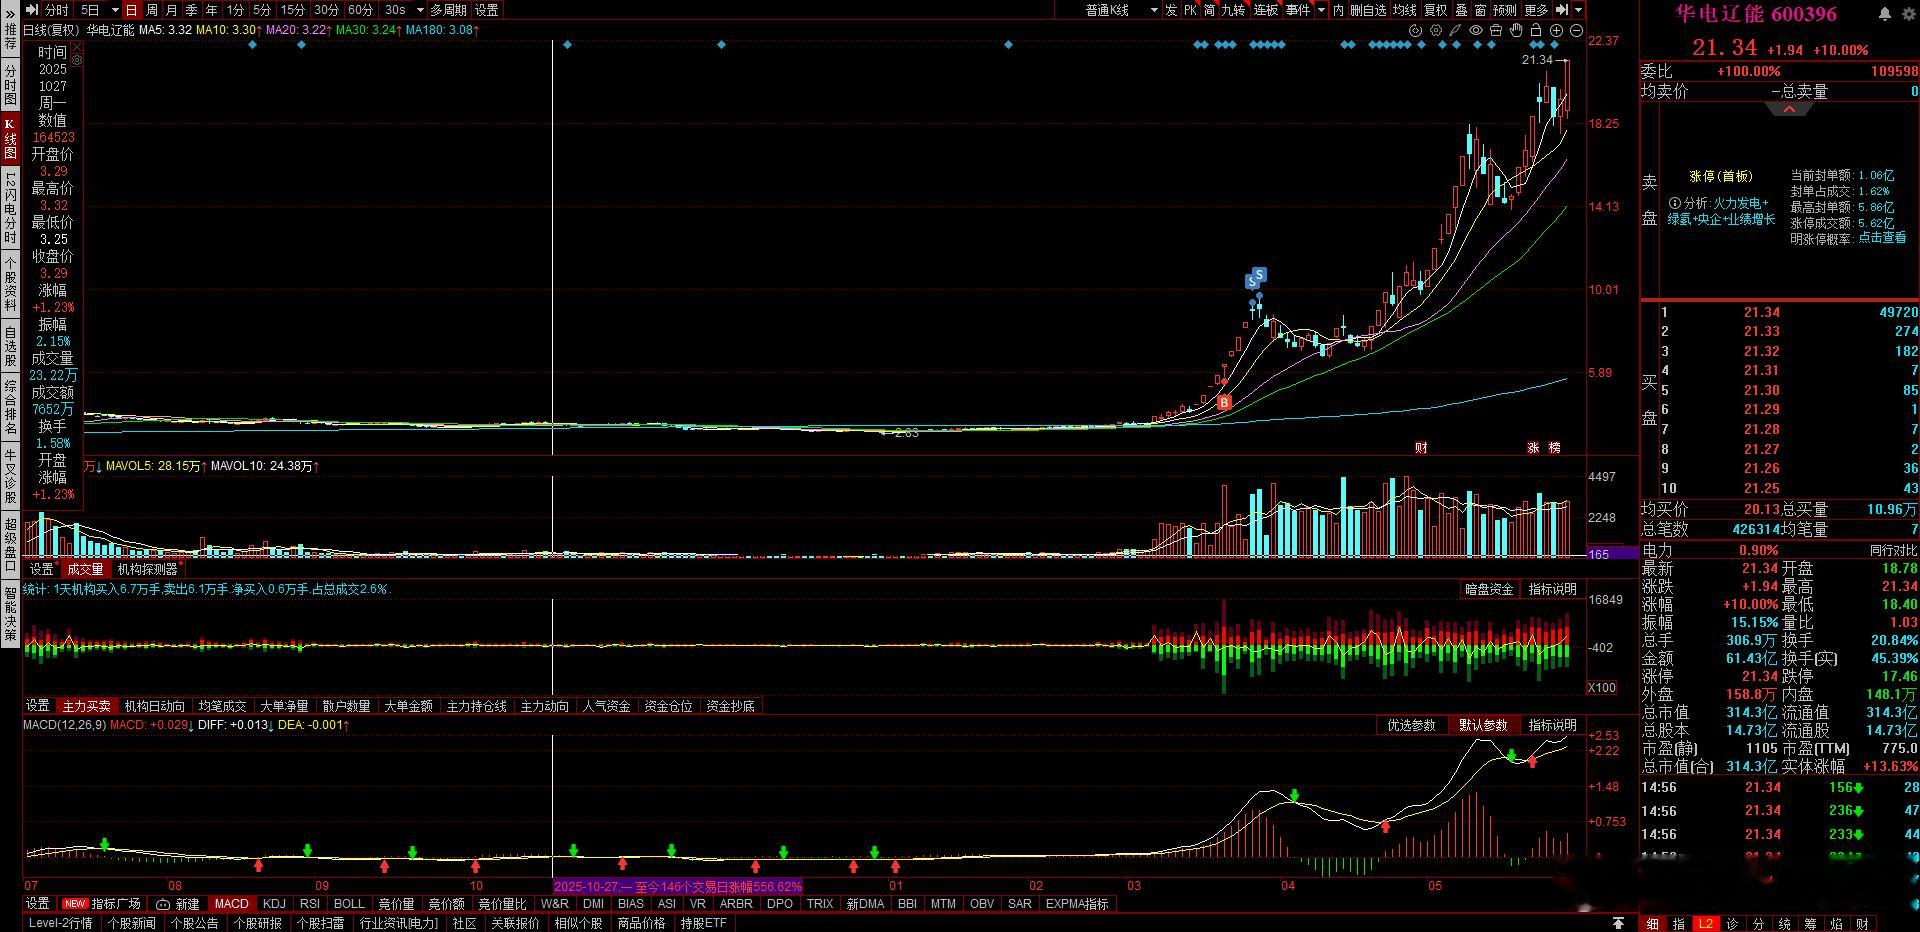Click the eye visibility icon above chart

coord(1476,30)
